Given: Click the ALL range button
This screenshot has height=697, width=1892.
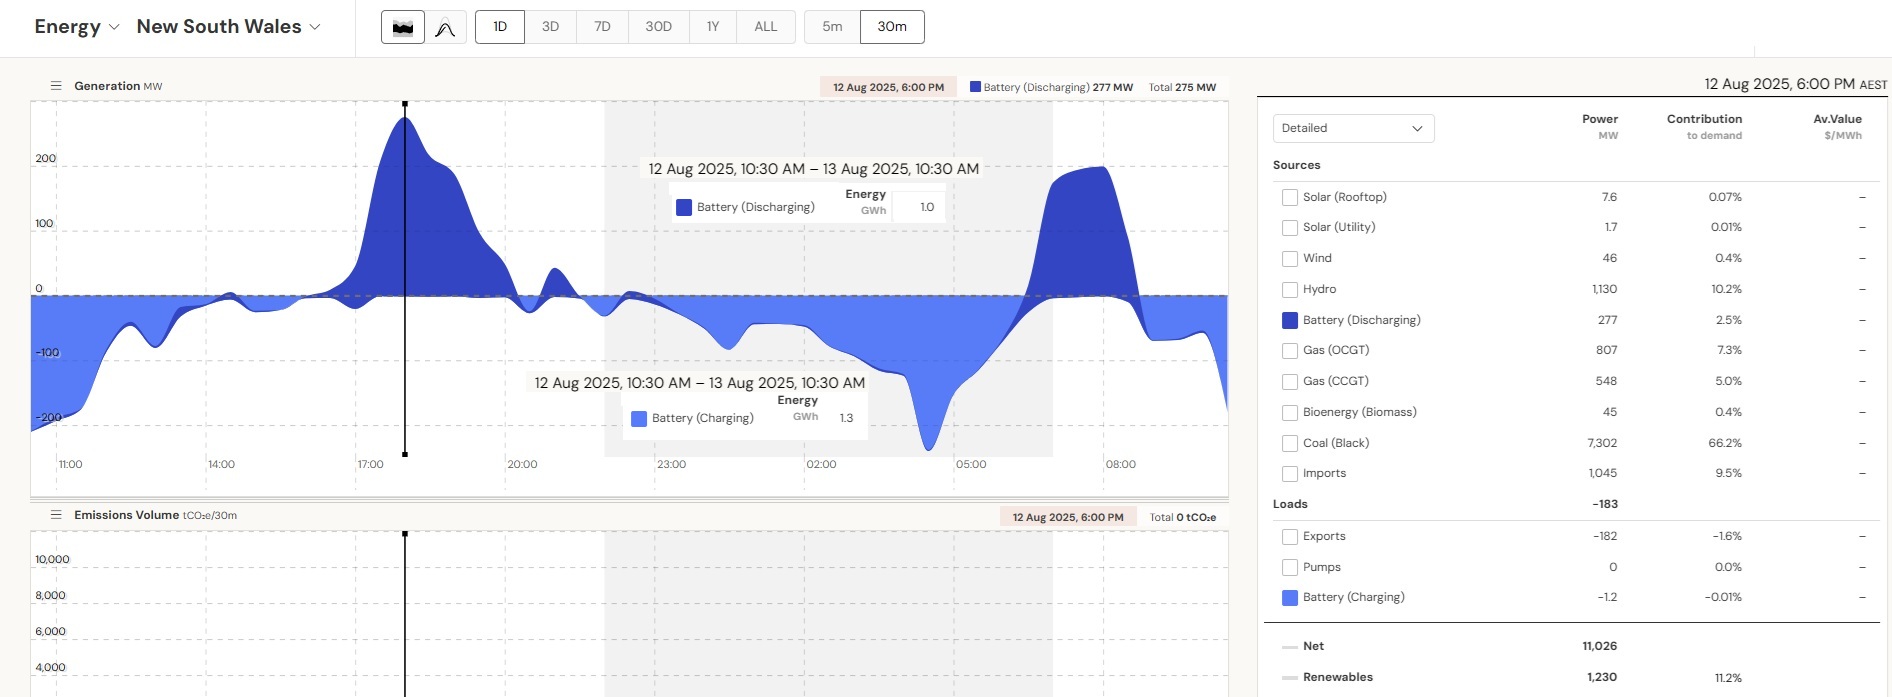Looking at the screenshot, I should [765, 27].
